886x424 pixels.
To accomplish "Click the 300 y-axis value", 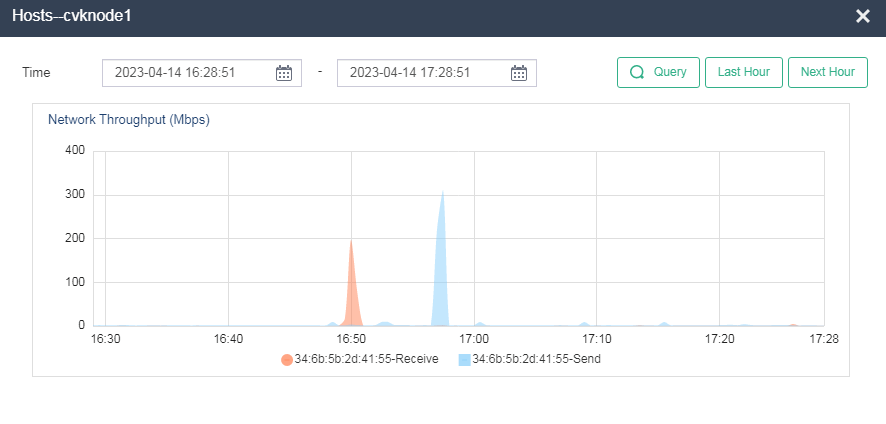I will 75,195.
